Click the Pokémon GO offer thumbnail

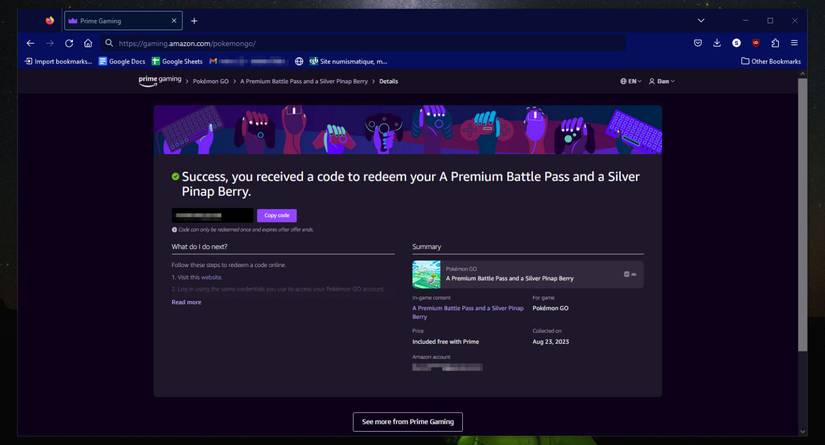tap(426, 274)
